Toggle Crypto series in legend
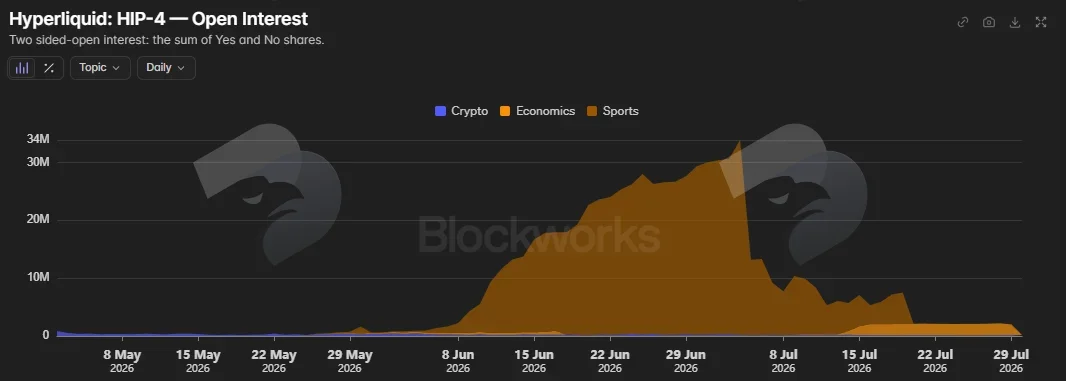This screenshot has height=381, width=1066. pyautogui.click(x=462, y=111)
